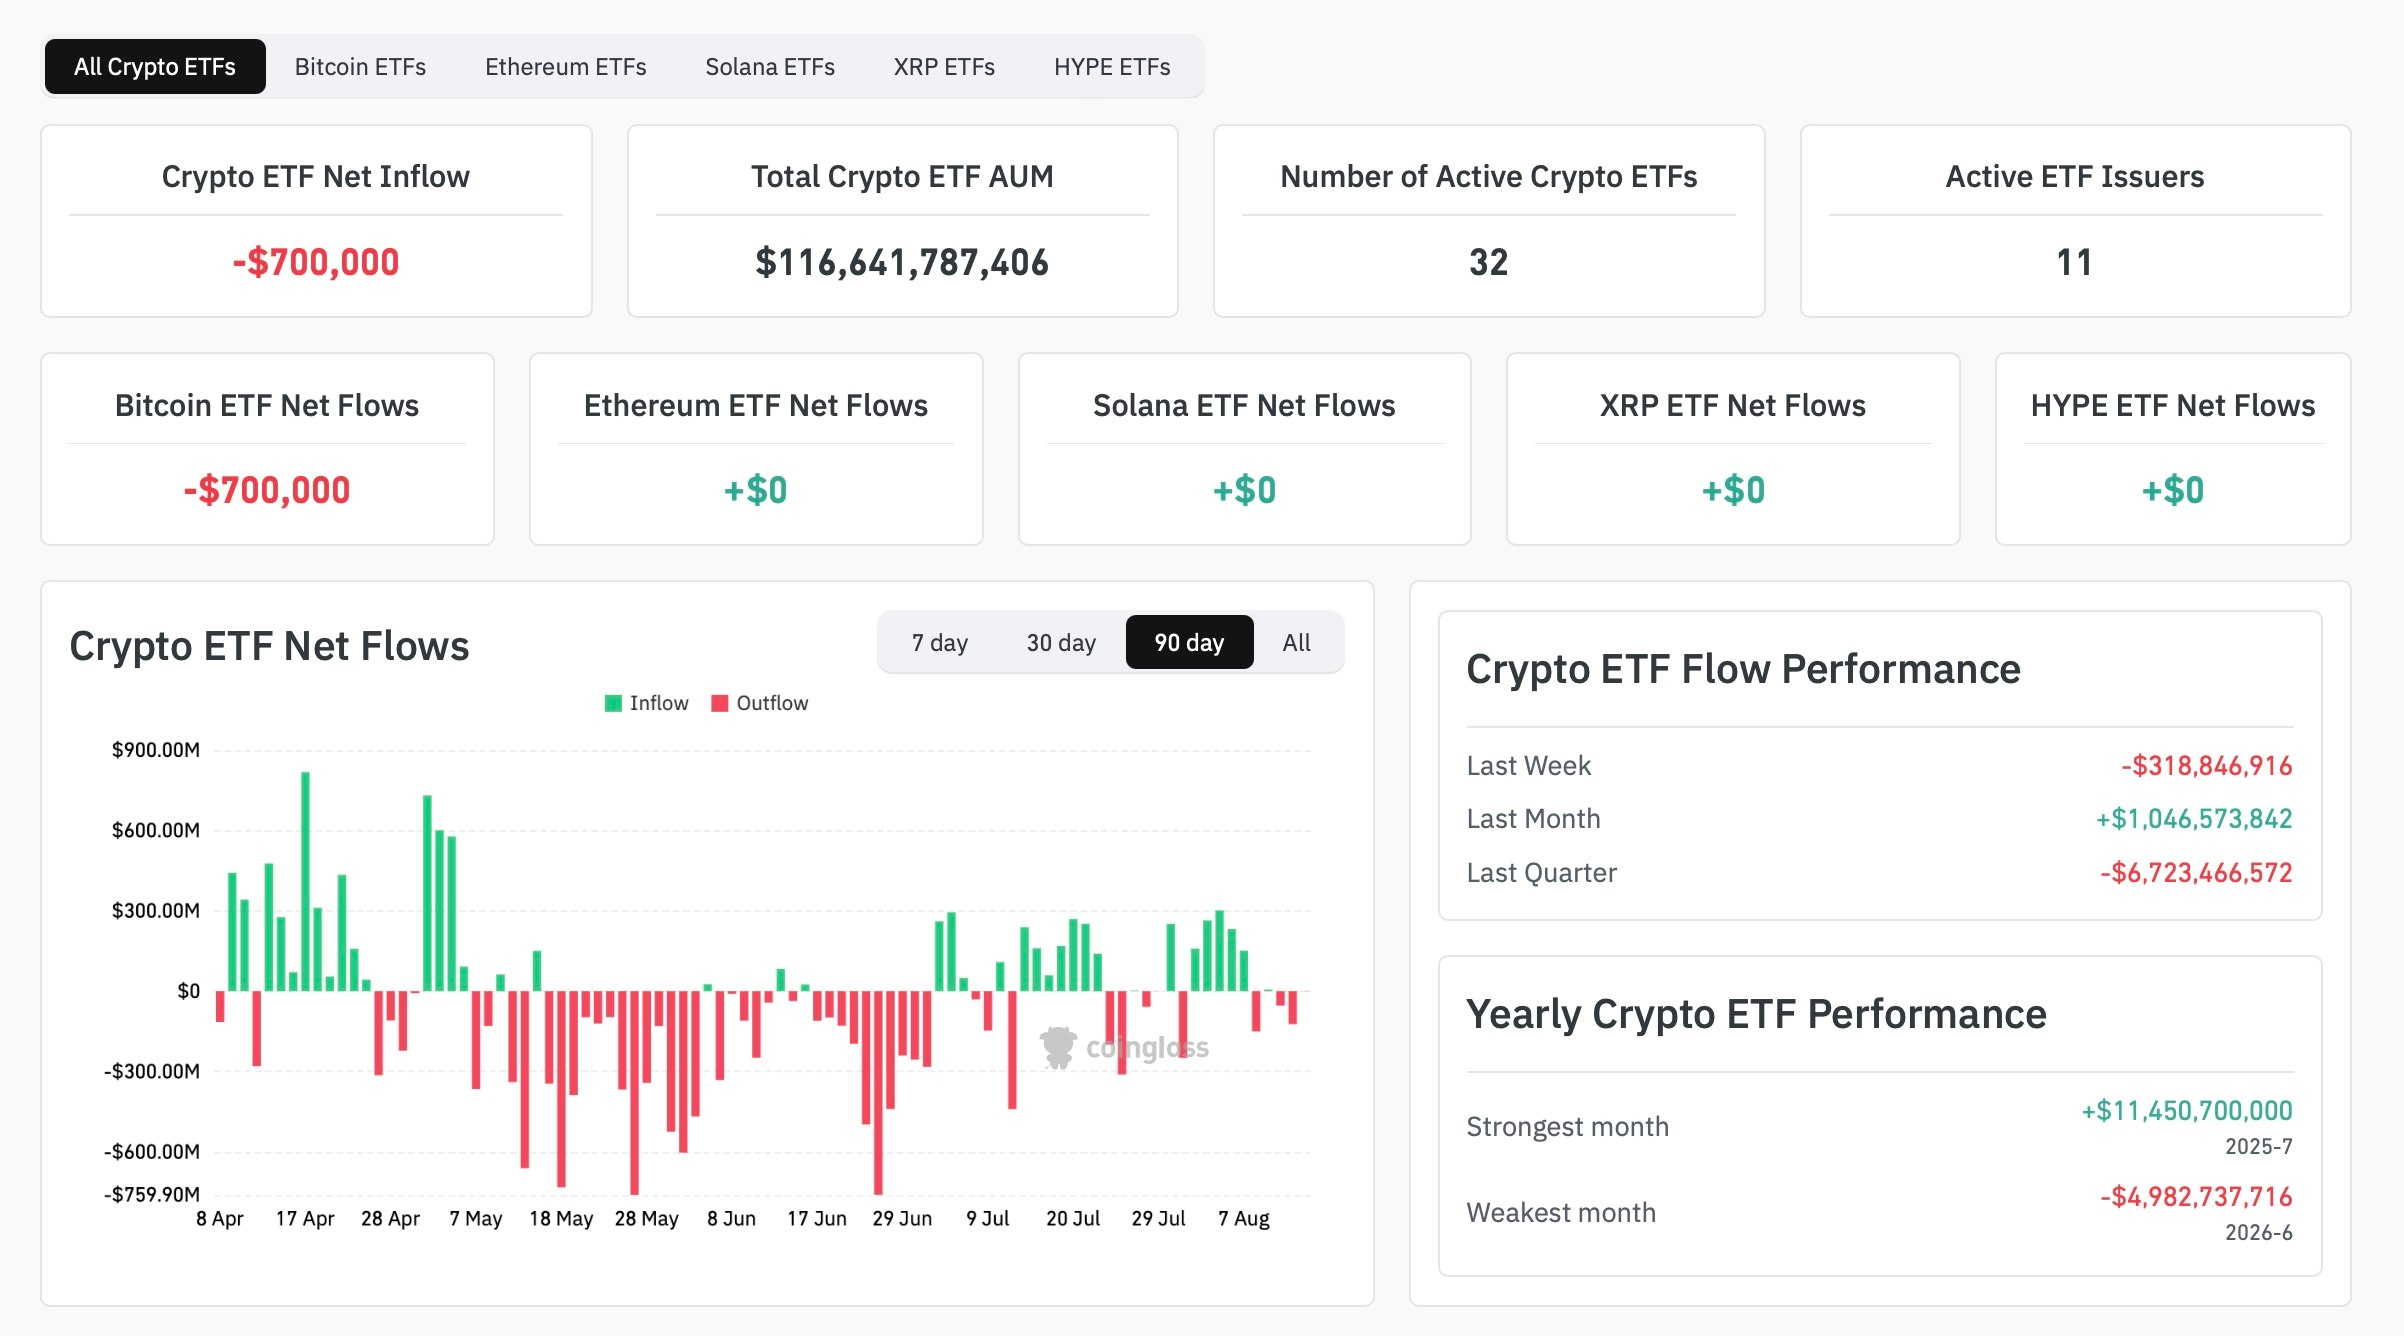Show All time range on the chart

point(1297,642)
